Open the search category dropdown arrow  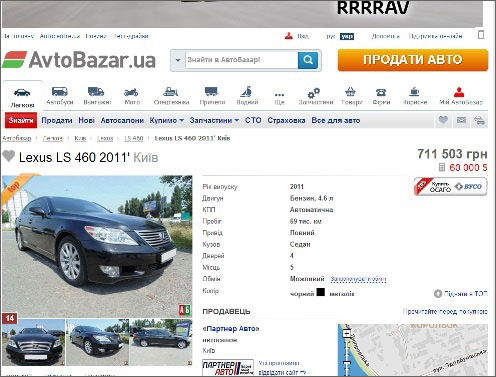[x=178, y=60]
